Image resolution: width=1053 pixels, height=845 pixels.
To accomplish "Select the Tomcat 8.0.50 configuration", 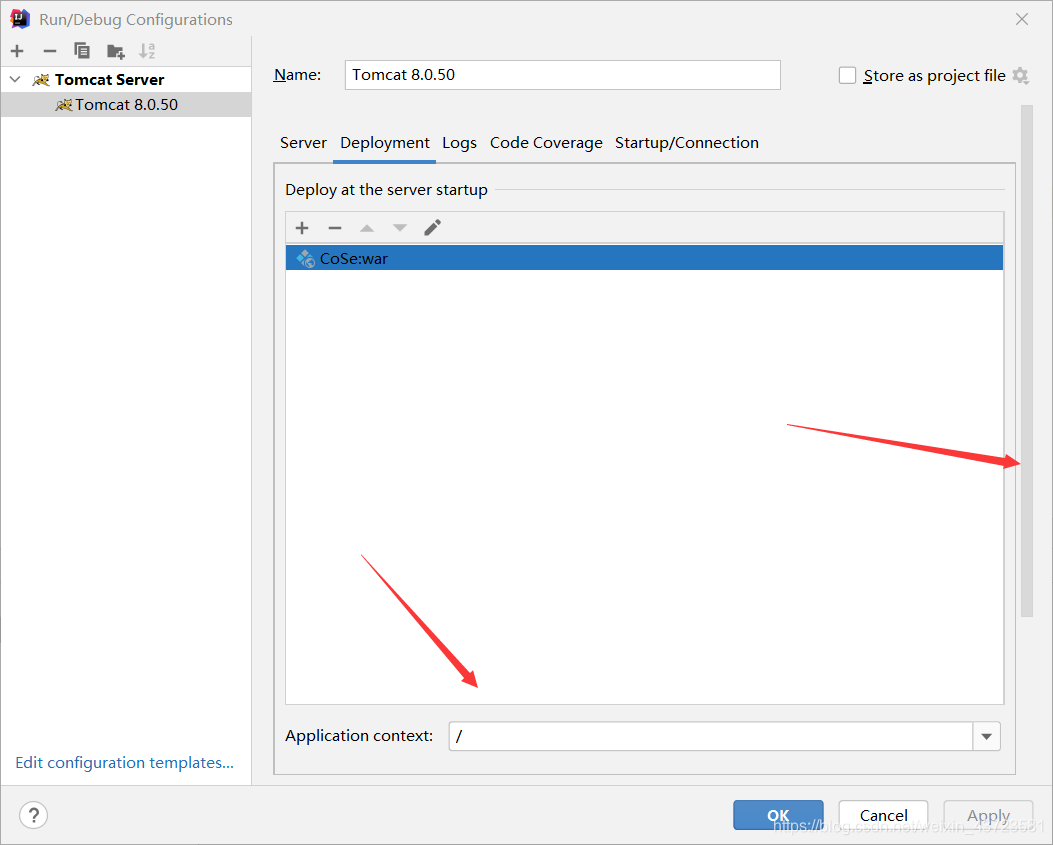I will point(126,105).
